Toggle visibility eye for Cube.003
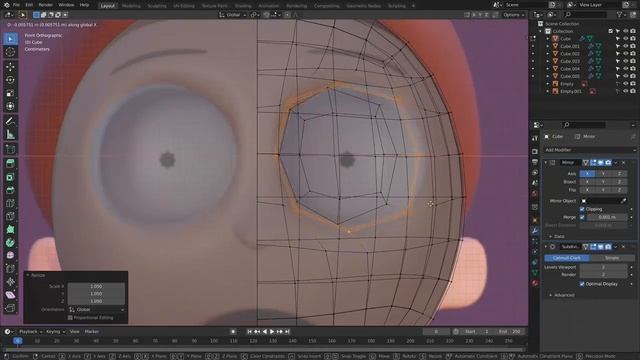Screen dimensions: 640x360 [625, 61]
